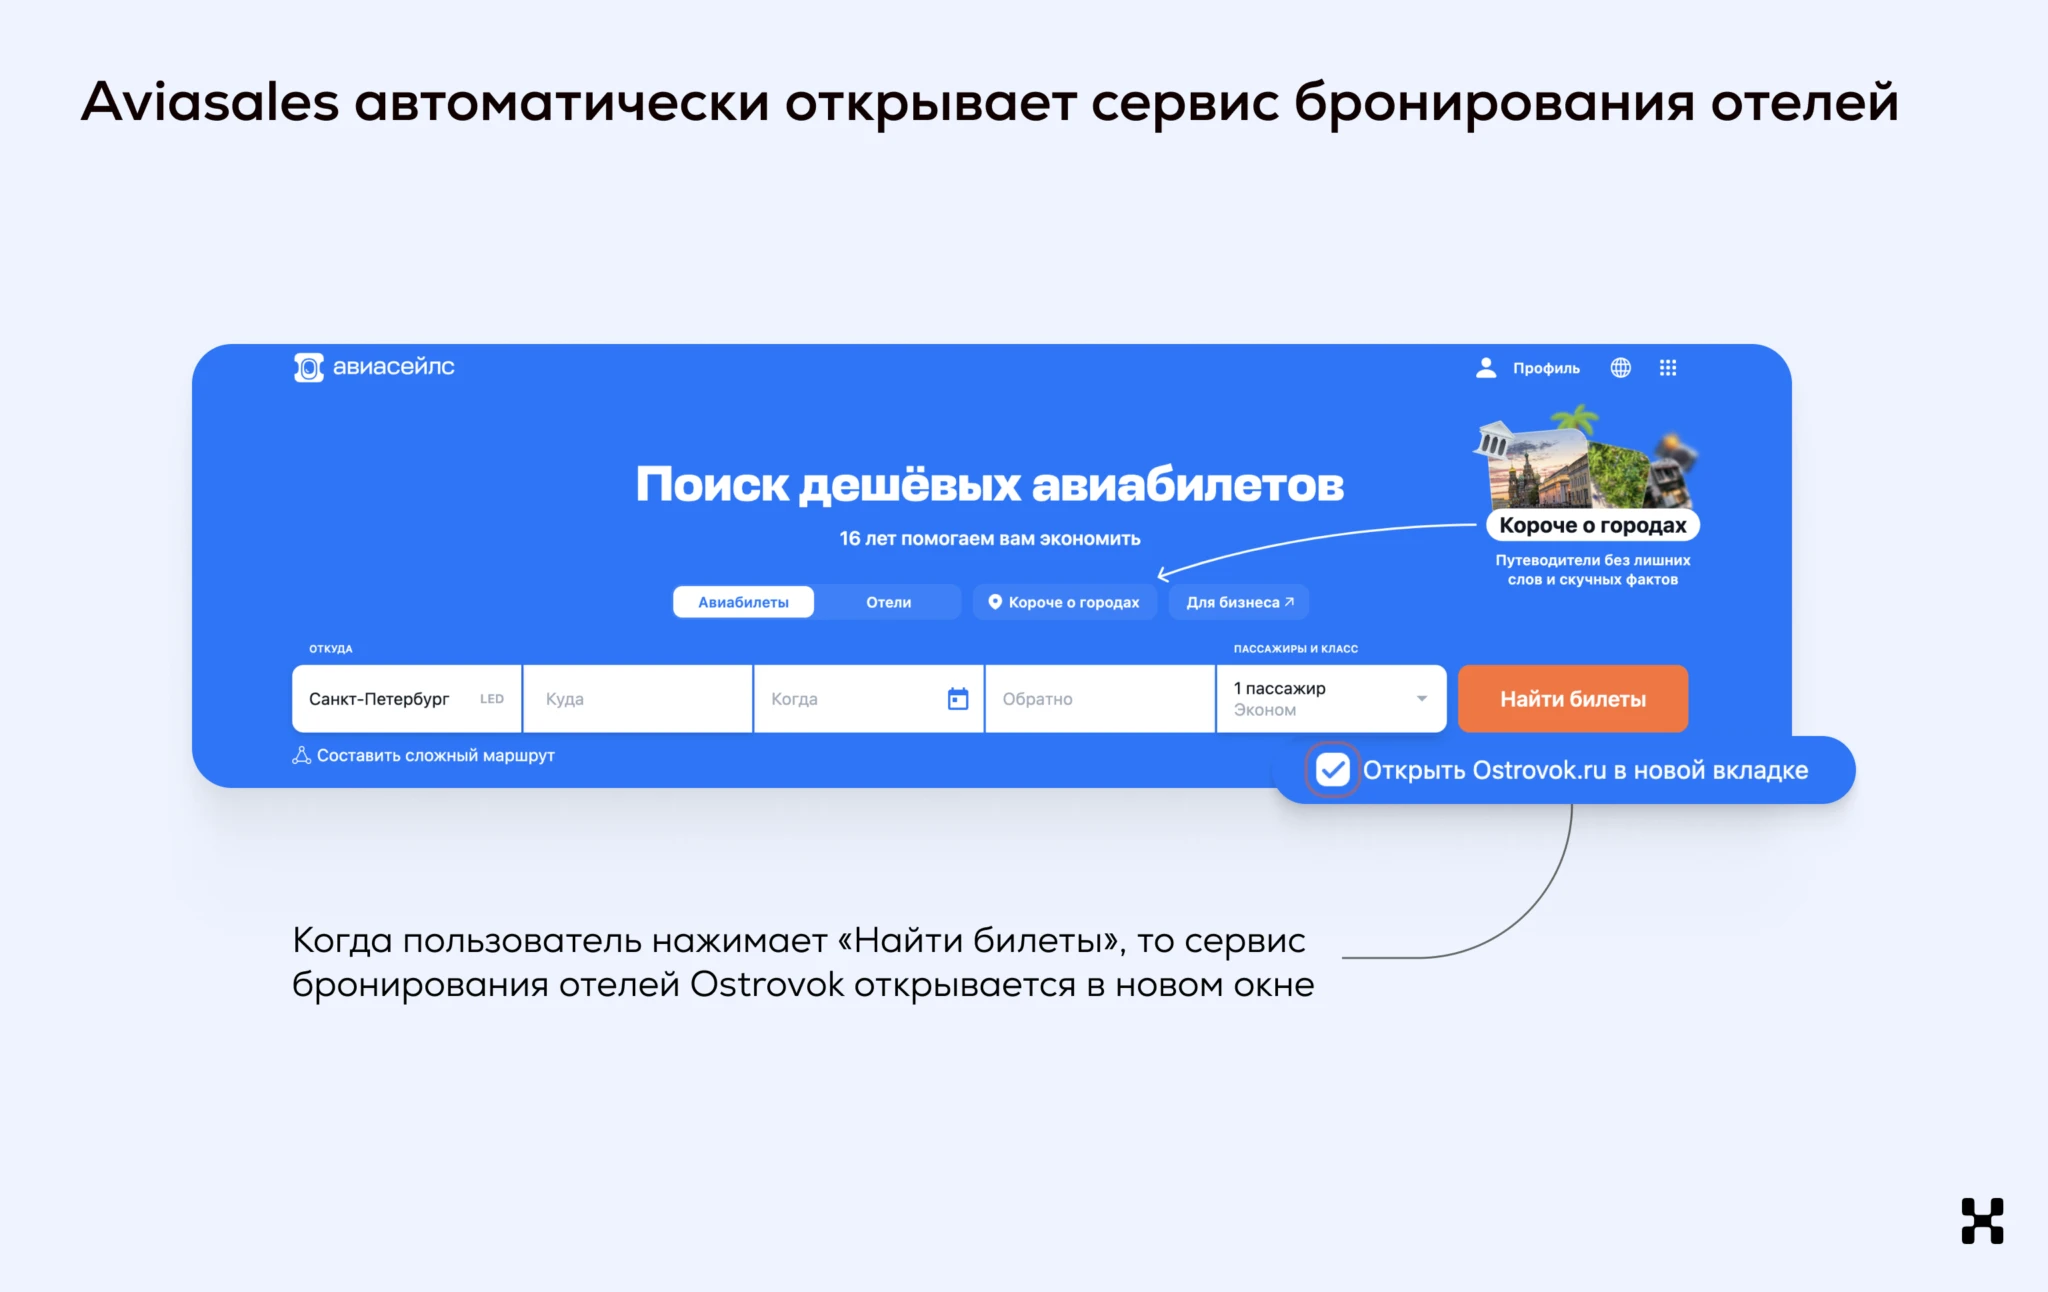Select the Авиабилеты tab
Screen dimensions: 2048x1292
(743, 602)
